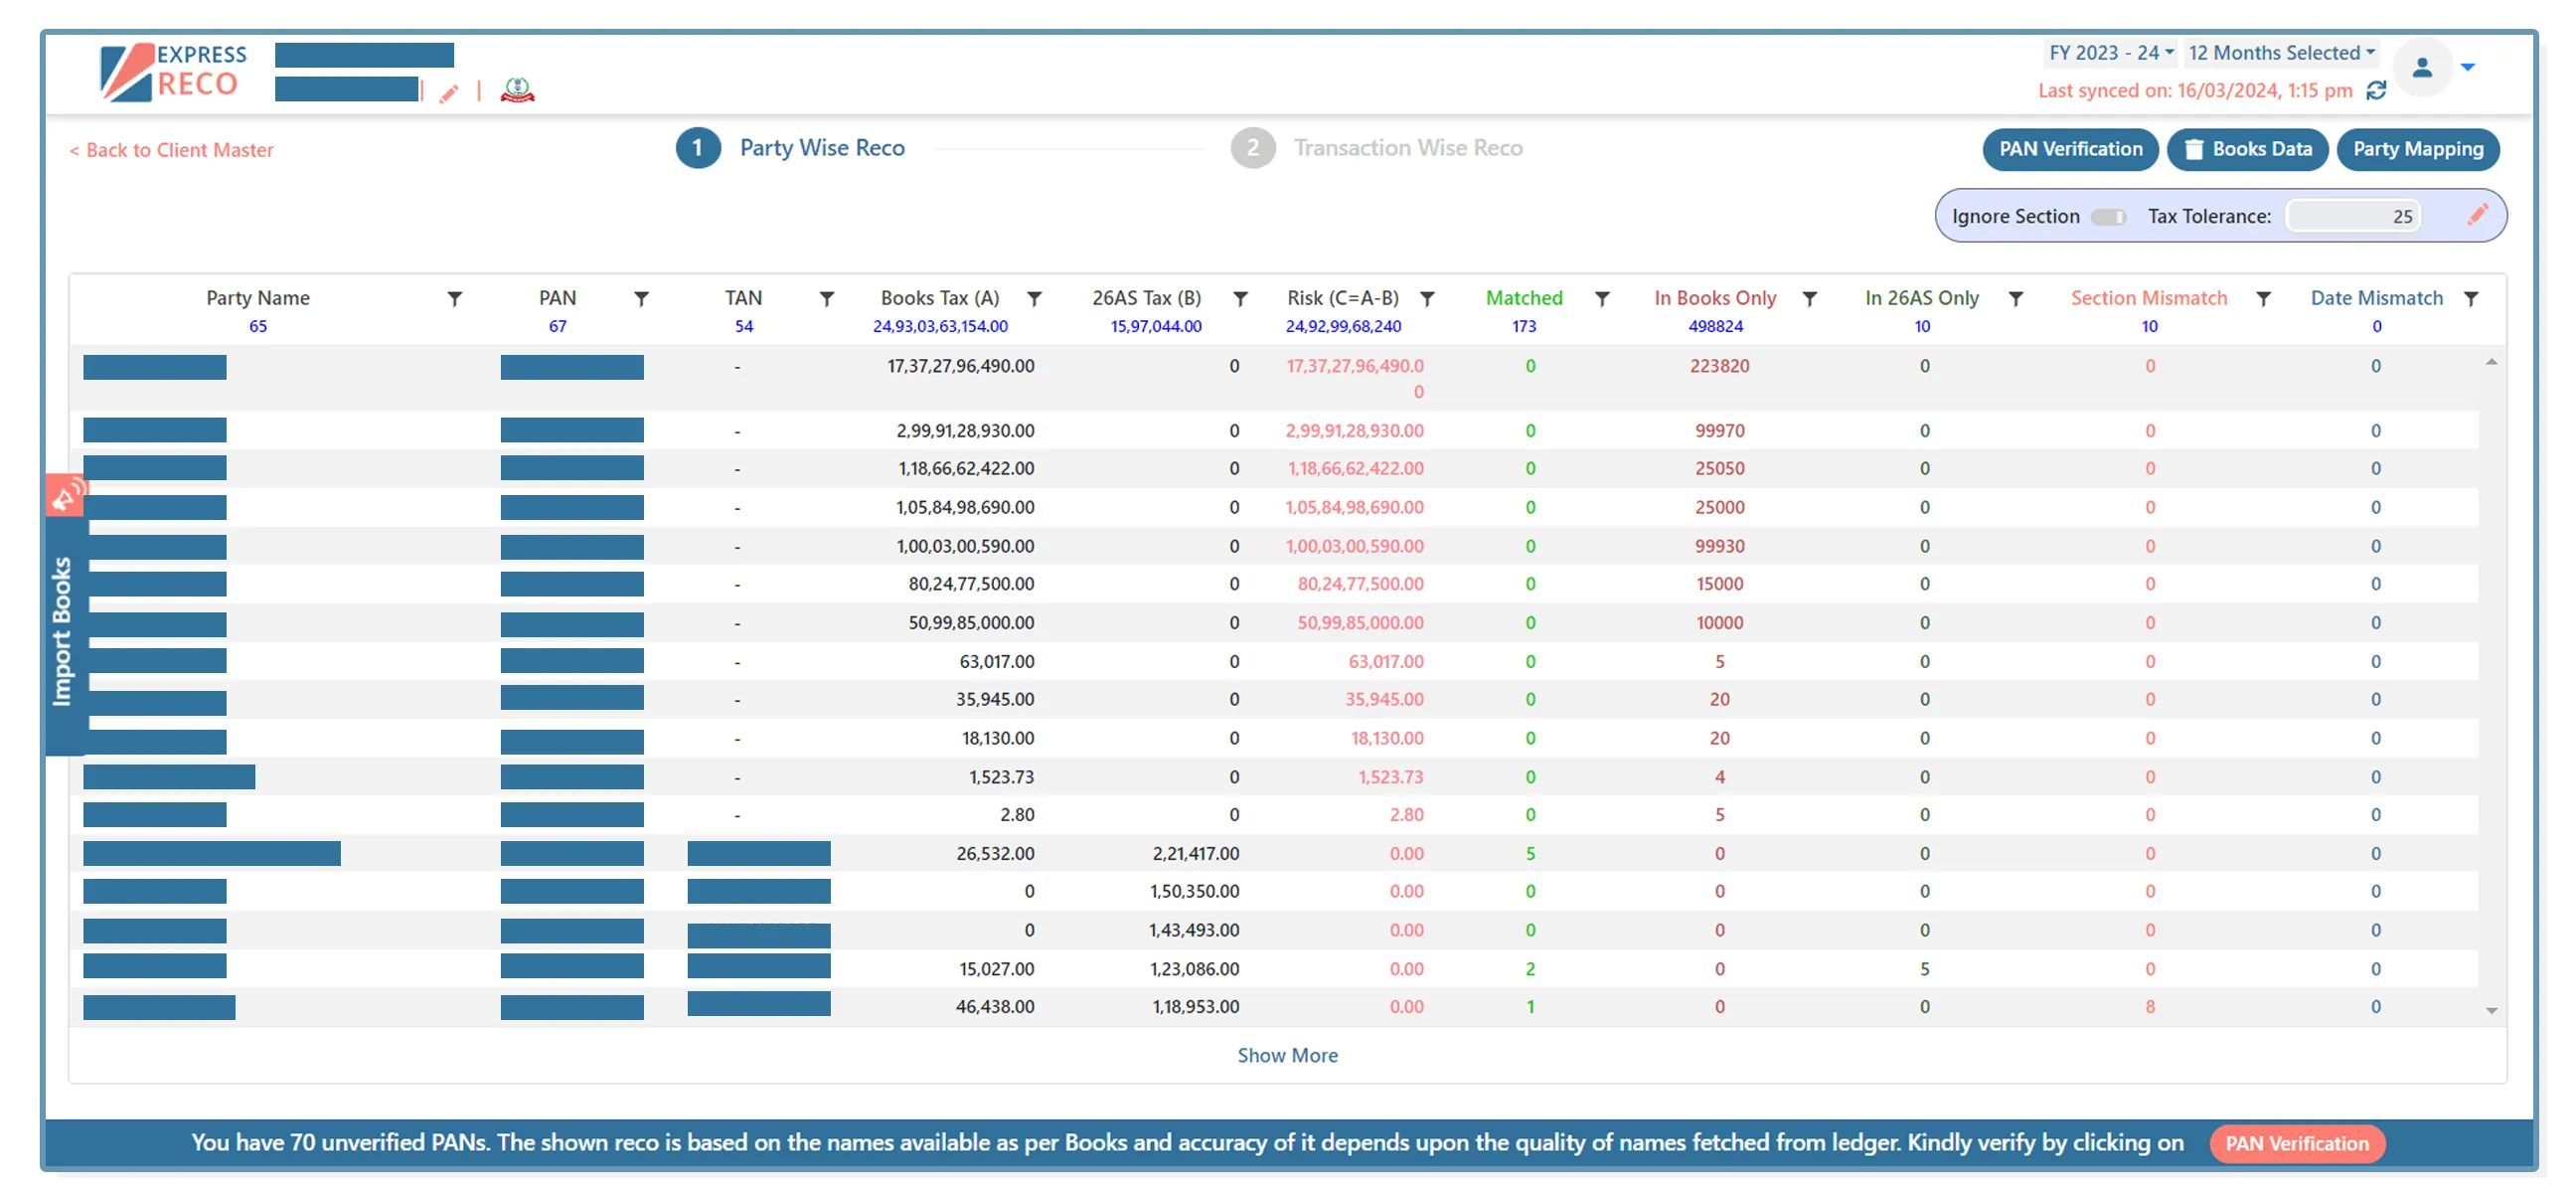Click the income tax emblem icon
Viewport: 2576px width, 1193px height.
(517, 91)
